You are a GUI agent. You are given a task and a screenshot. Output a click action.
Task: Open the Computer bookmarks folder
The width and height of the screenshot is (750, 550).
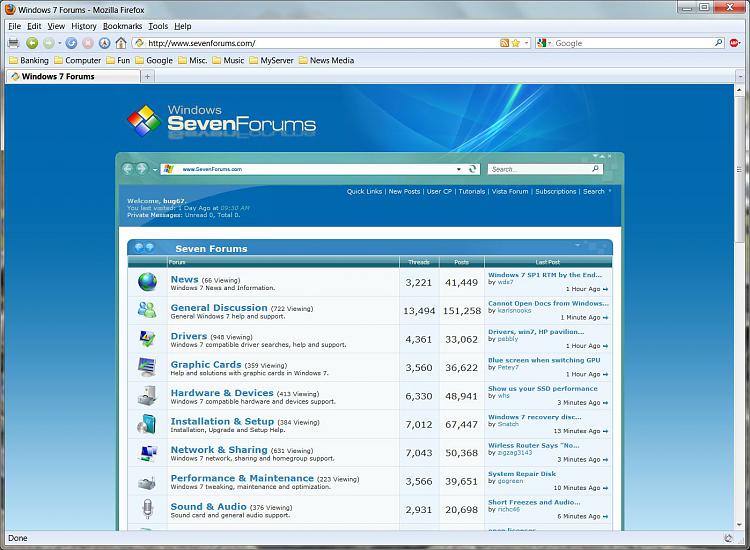[x=77, y=60]
